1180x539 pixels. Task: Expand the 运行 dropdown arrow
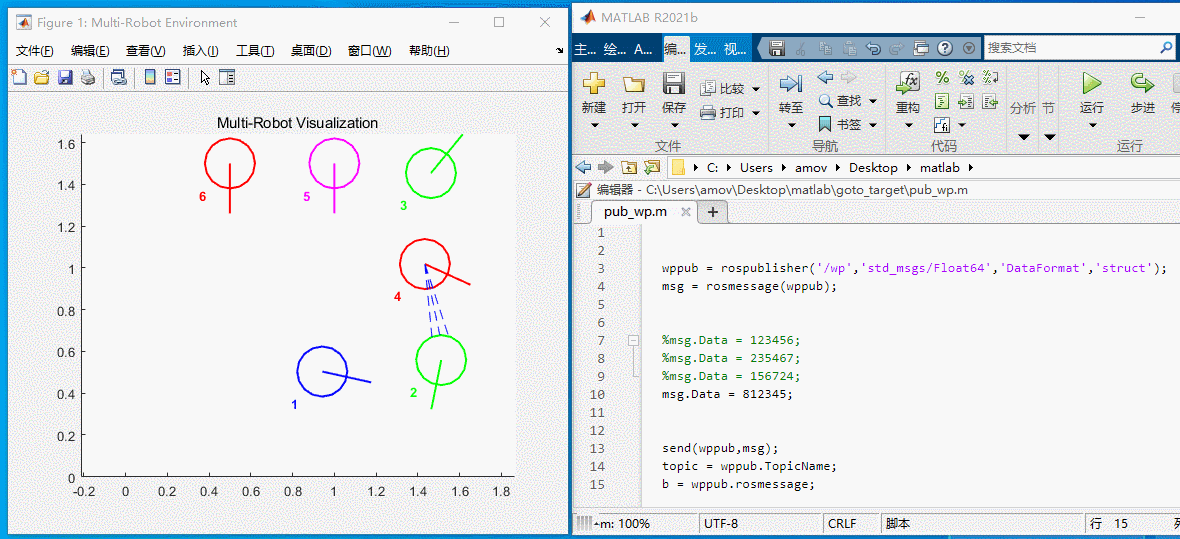pos(1091,125)
